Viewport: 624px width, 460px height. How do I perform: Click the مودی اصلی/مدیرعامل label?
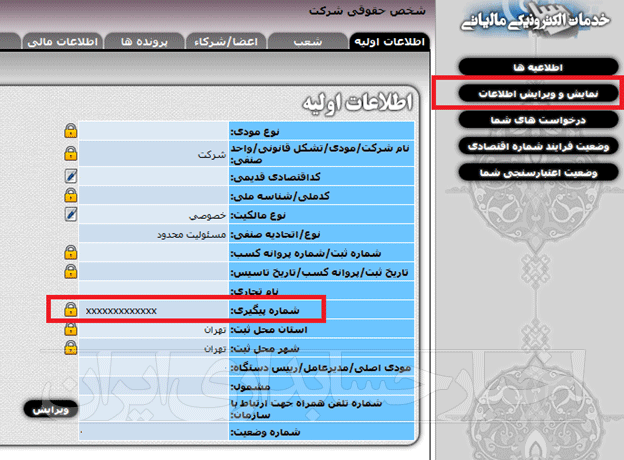[x=320, y=368]
